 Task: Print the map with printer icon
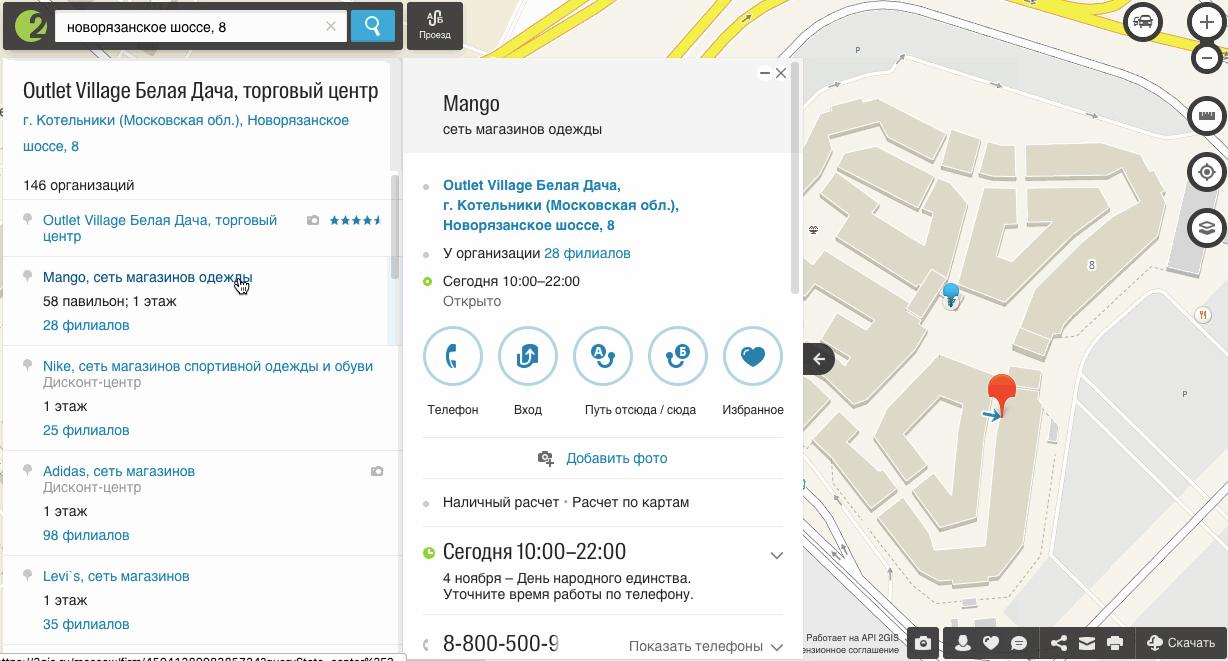pos(1115,643)
